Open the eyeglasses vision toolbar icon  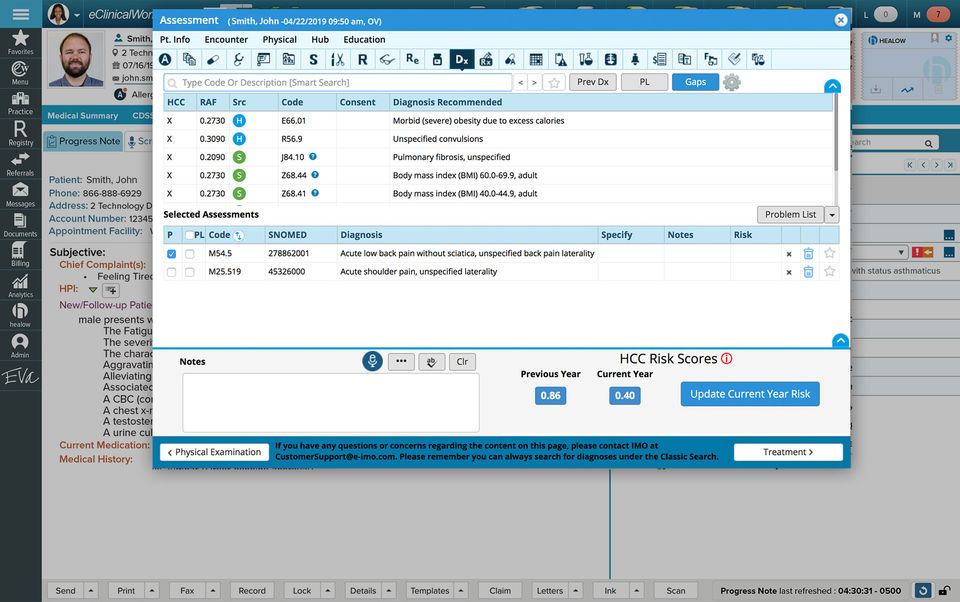(387, 59)
